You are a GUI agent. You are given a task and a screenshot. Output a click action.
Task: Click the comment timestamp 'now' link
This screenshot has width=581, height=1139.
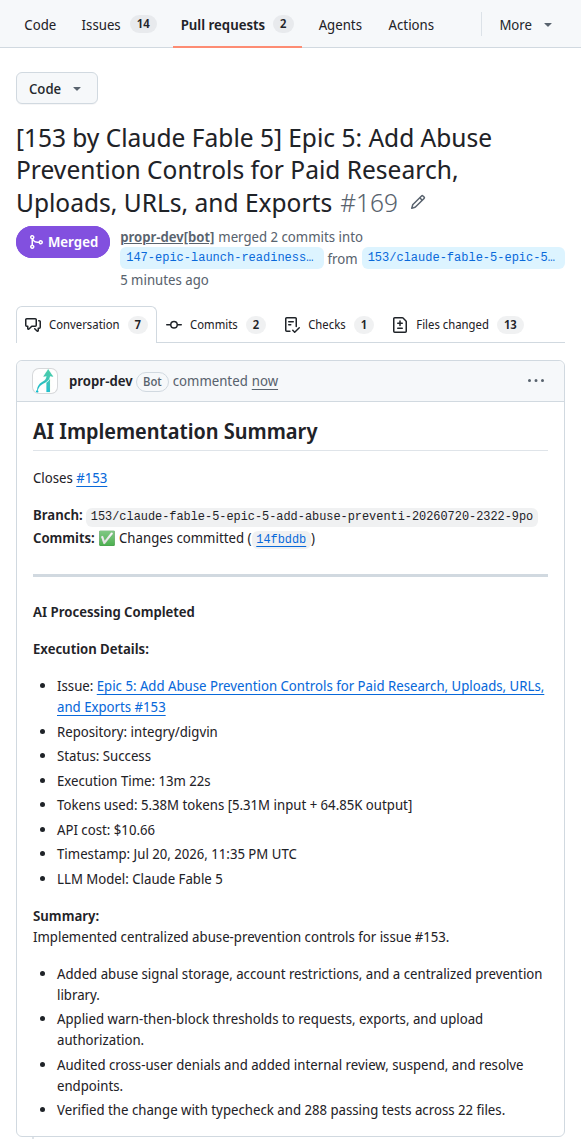(x=265, y=381)
